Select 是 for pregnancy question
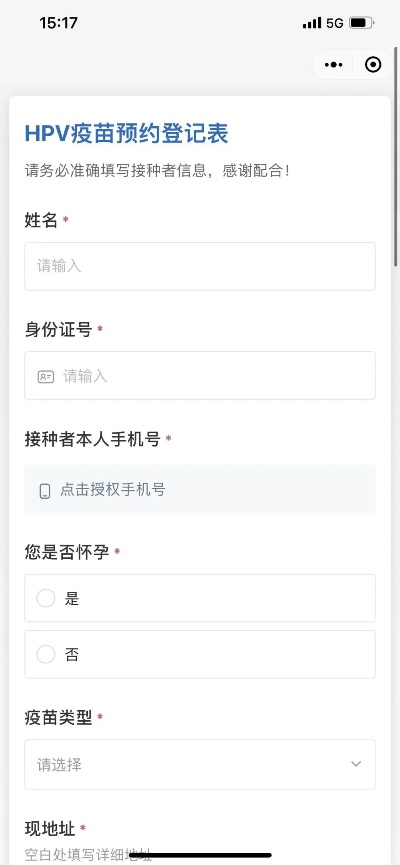Screen dimensions: 400x865 click(x=200, y=598)
